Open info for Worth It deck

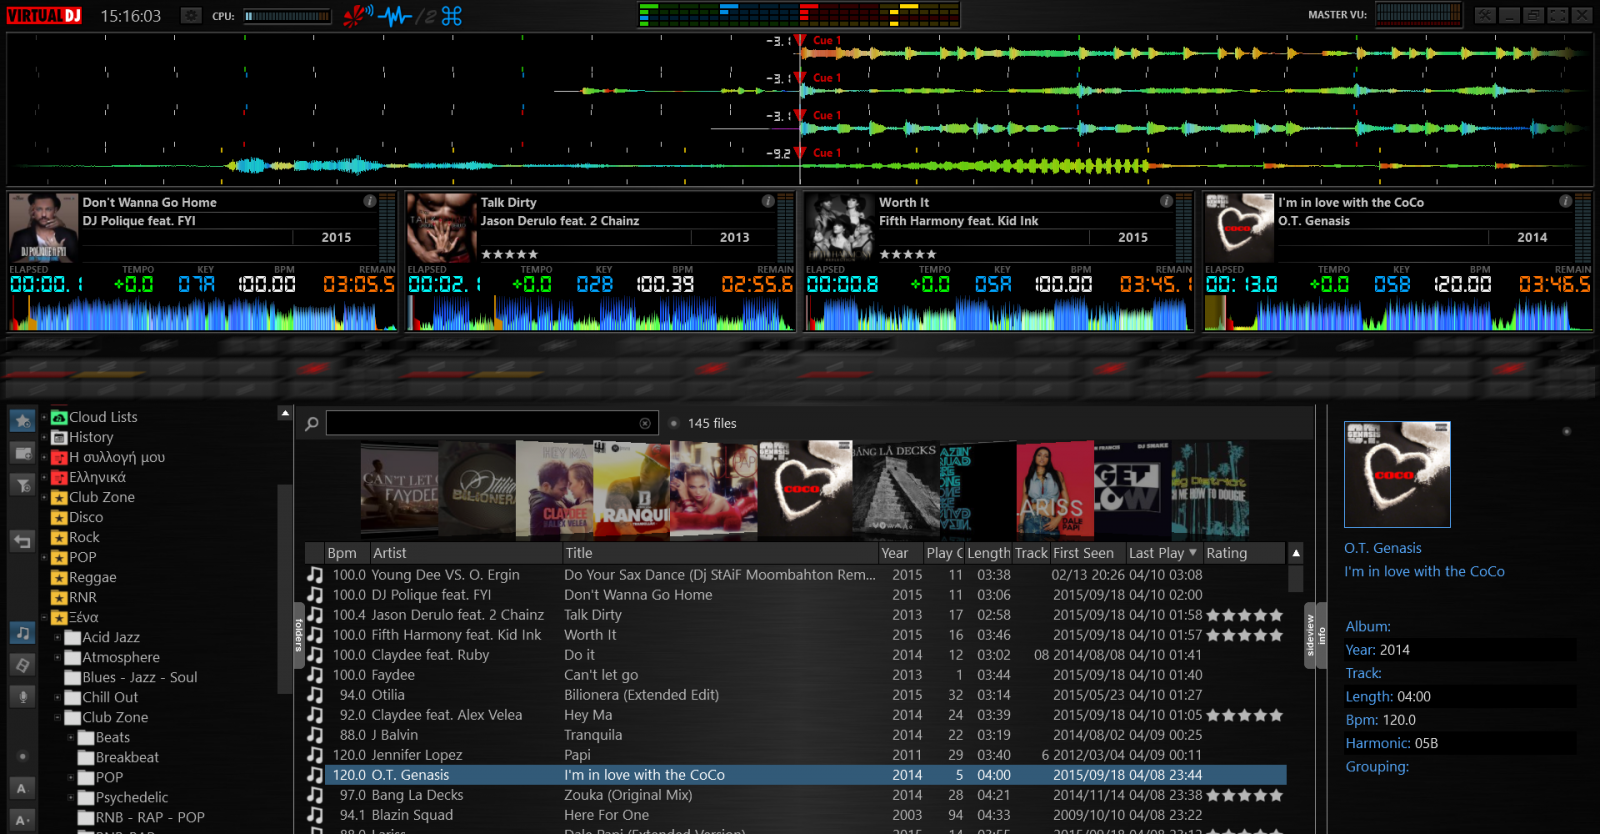(x=1166, y=201)
